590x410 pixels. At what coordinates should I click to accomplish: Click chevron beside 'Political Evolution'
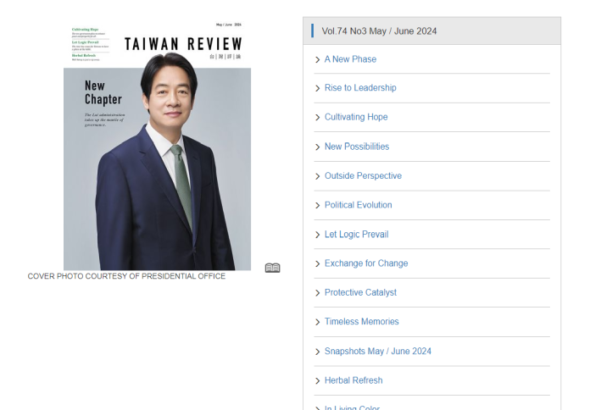coord(317,205)
